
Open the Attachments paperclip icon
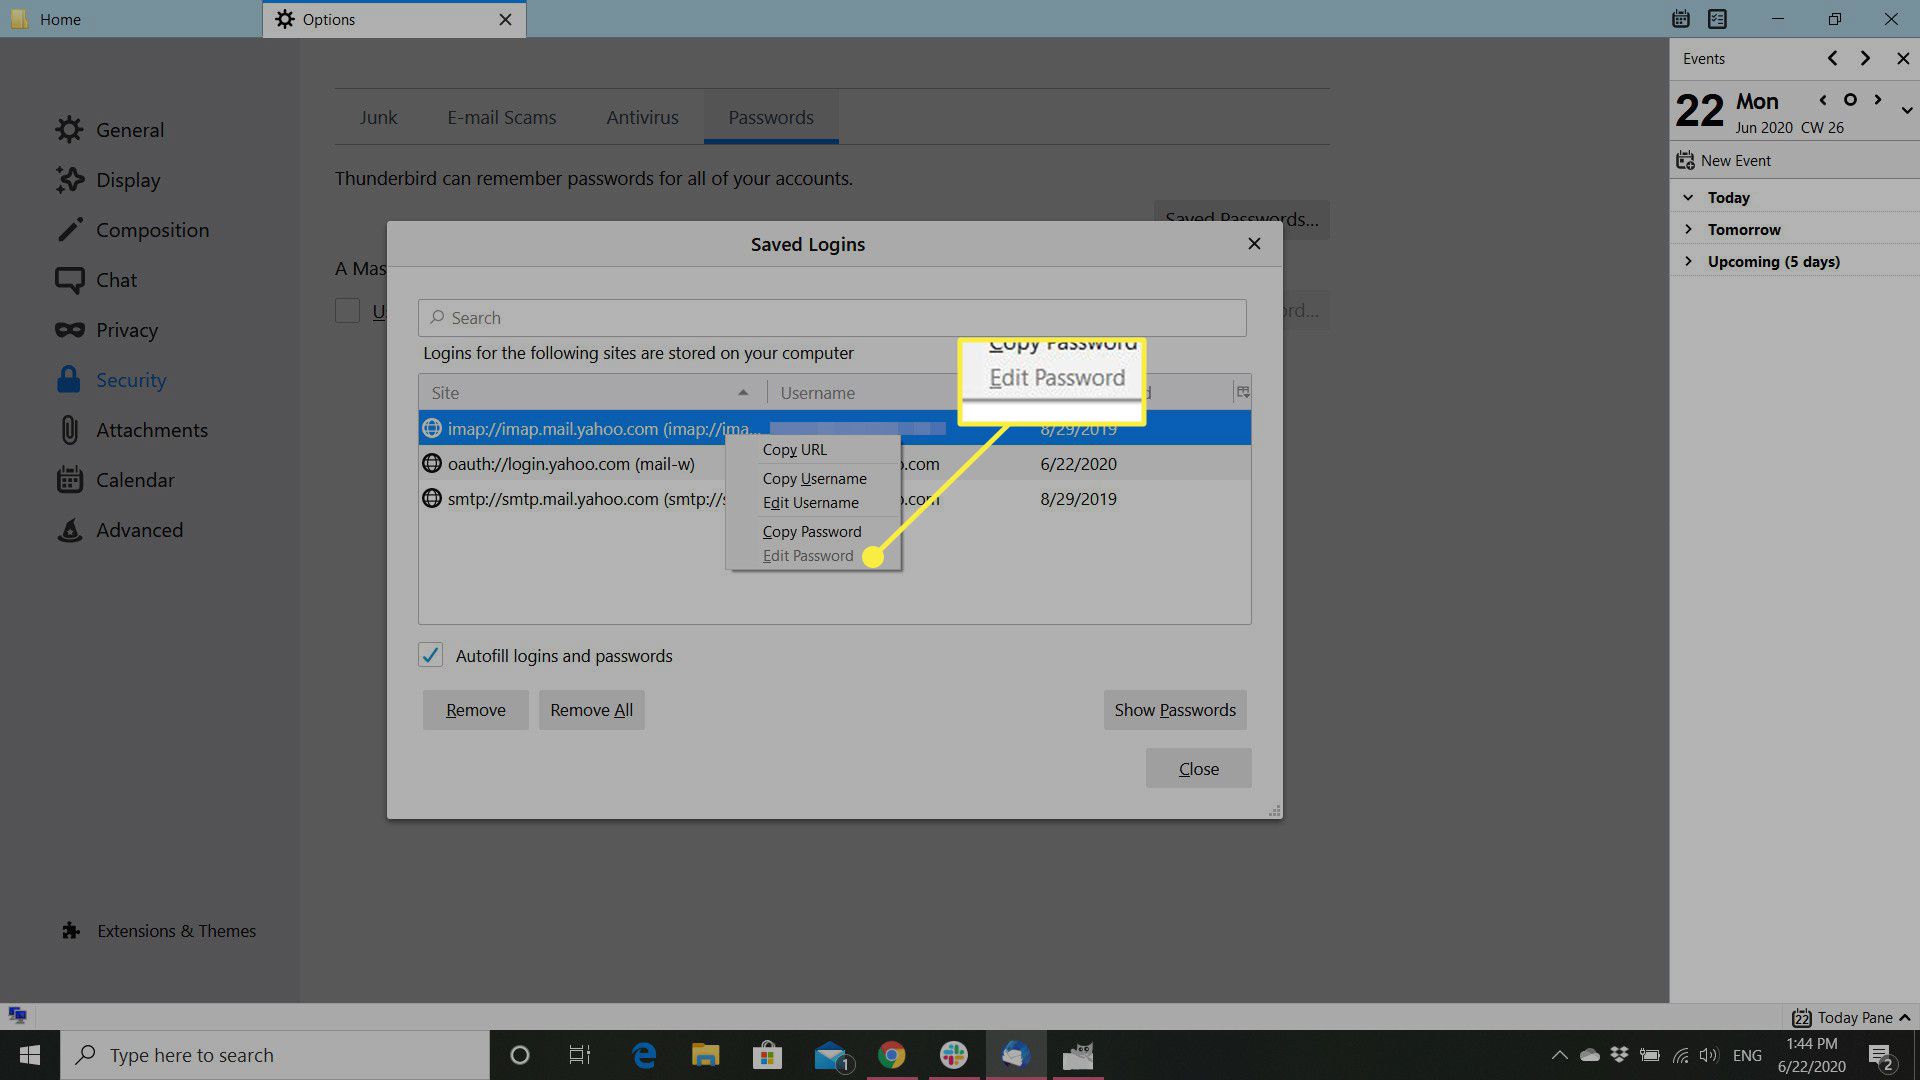[x=69, y=430]
